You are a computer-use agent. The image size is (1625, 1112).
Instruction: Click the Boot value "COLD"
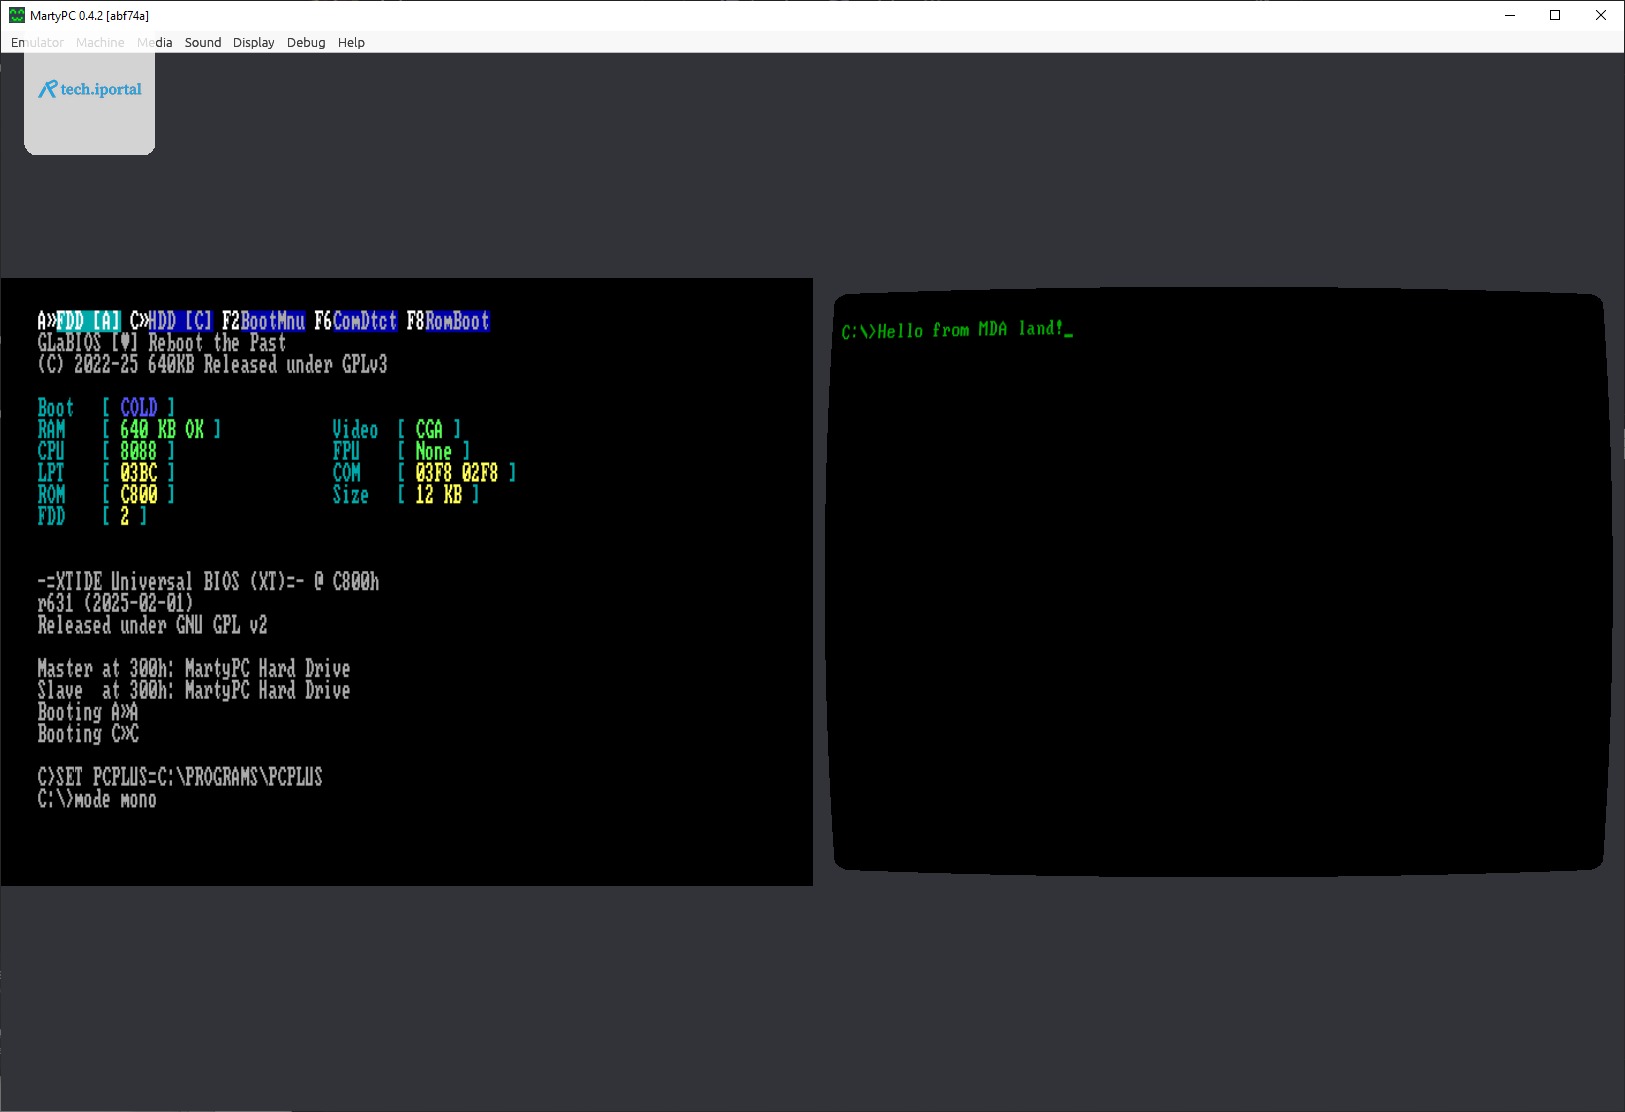pyautogui.click(x=139, y=408)
